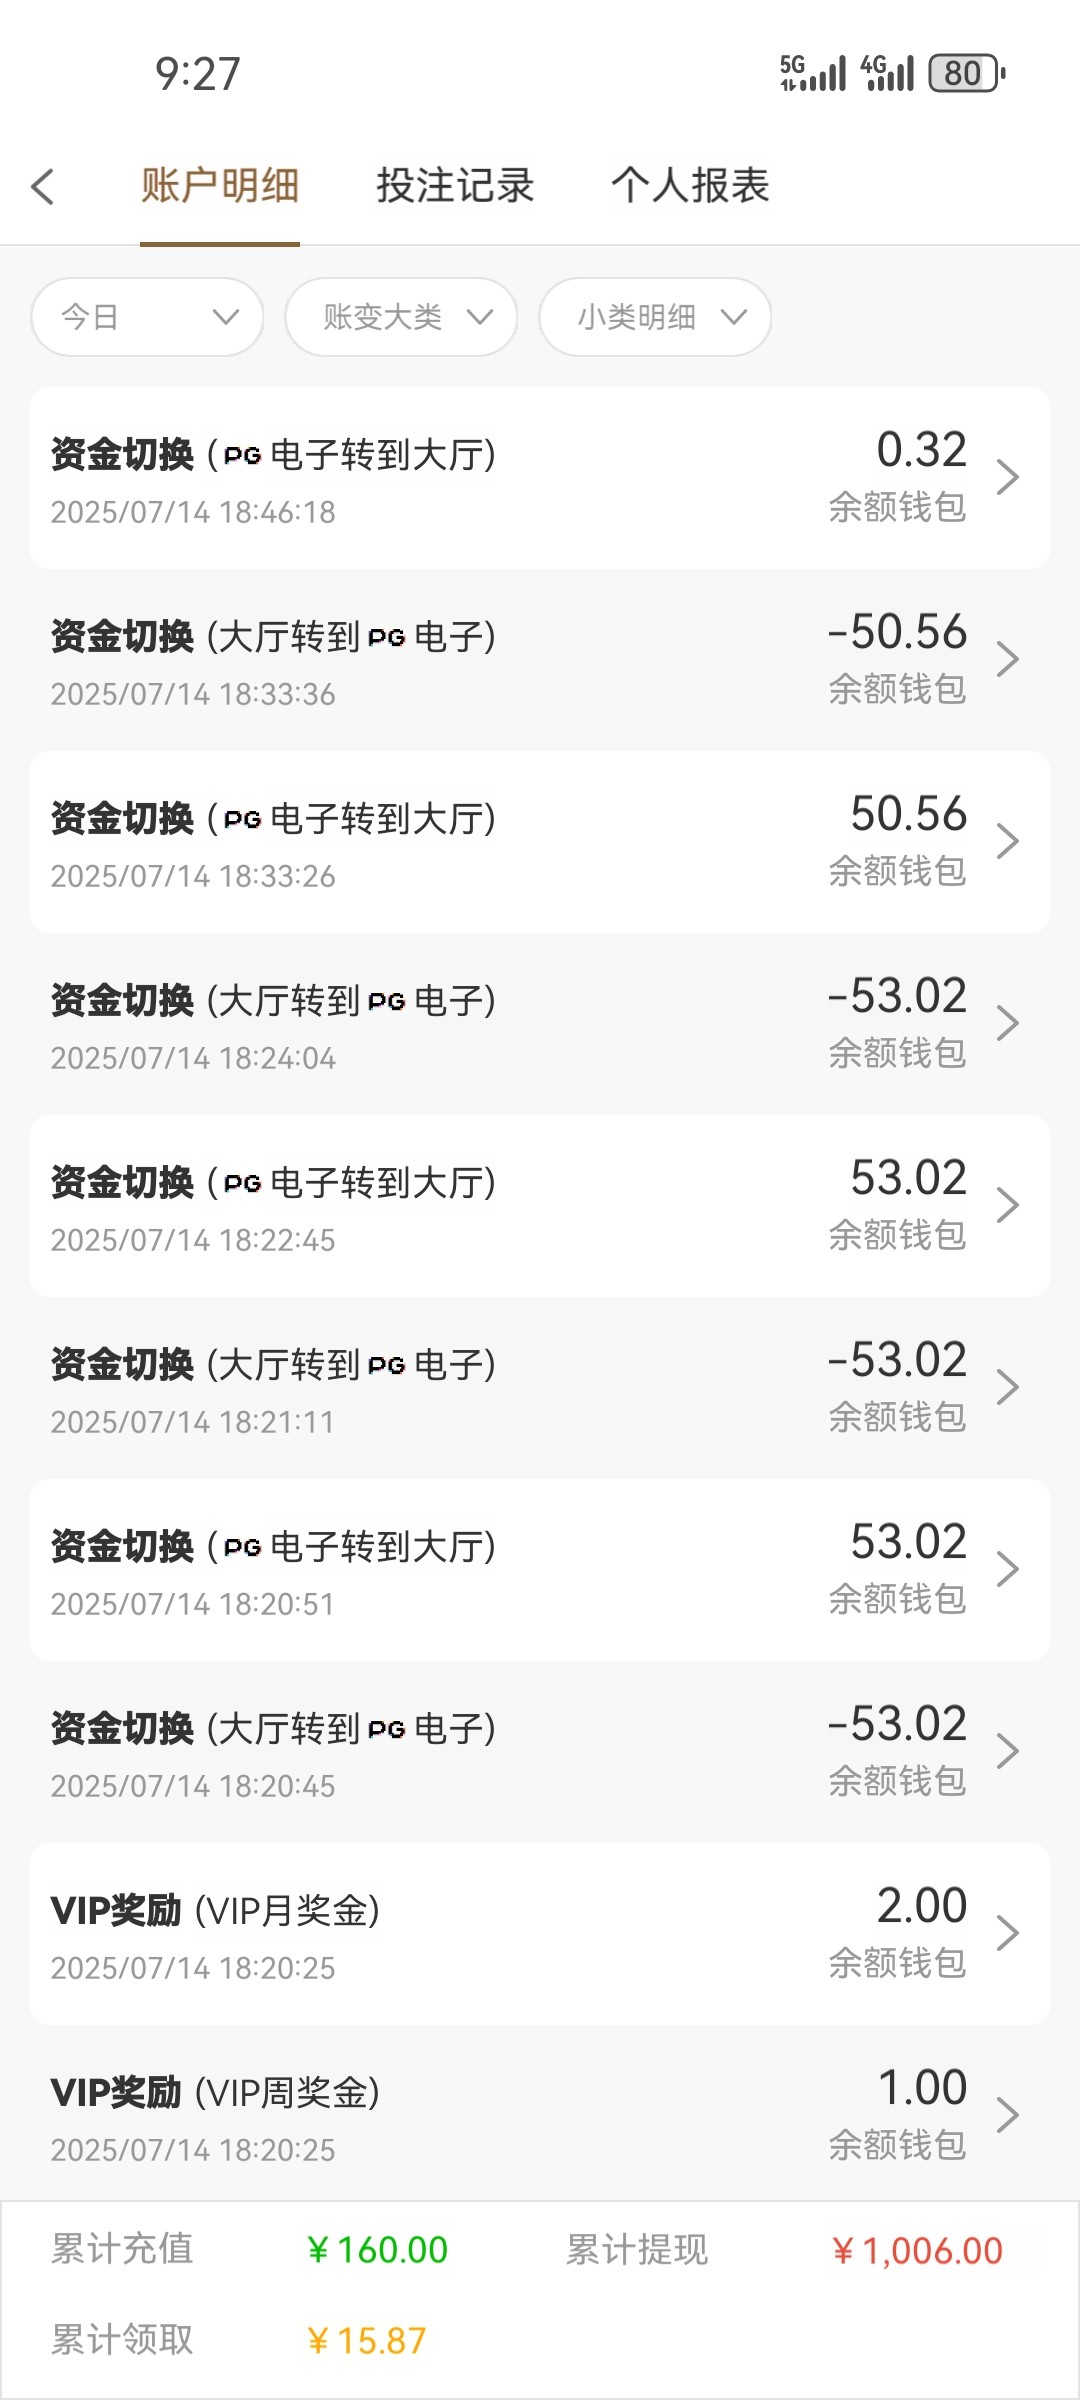Tap chevron on the VIP周奖金 row
This screenshot has width=1080, height=2400.
pyautogui.click(x=1007, y=2116)
